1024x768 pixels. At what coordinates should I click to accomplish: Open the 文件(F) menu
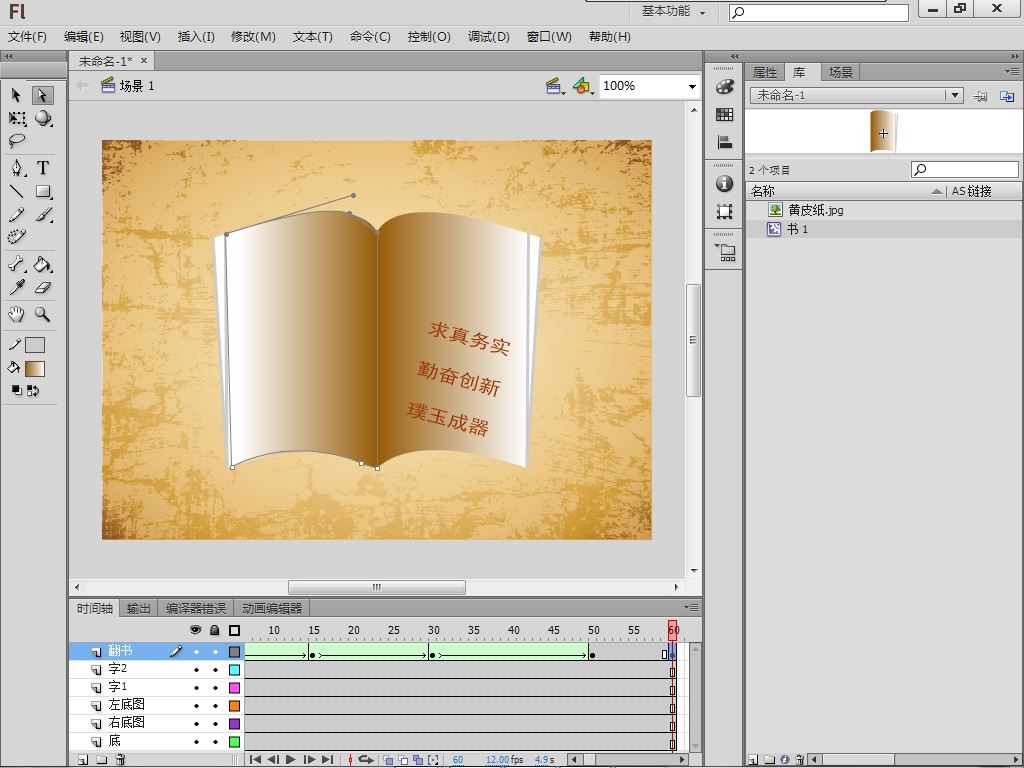click(x=27, y=37)
